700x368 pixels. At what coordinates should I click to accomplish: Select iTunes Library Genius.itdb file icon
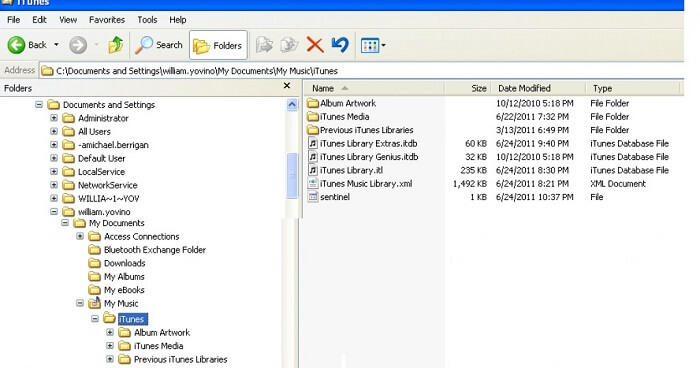pyautogui.click(x=313, y=157)
